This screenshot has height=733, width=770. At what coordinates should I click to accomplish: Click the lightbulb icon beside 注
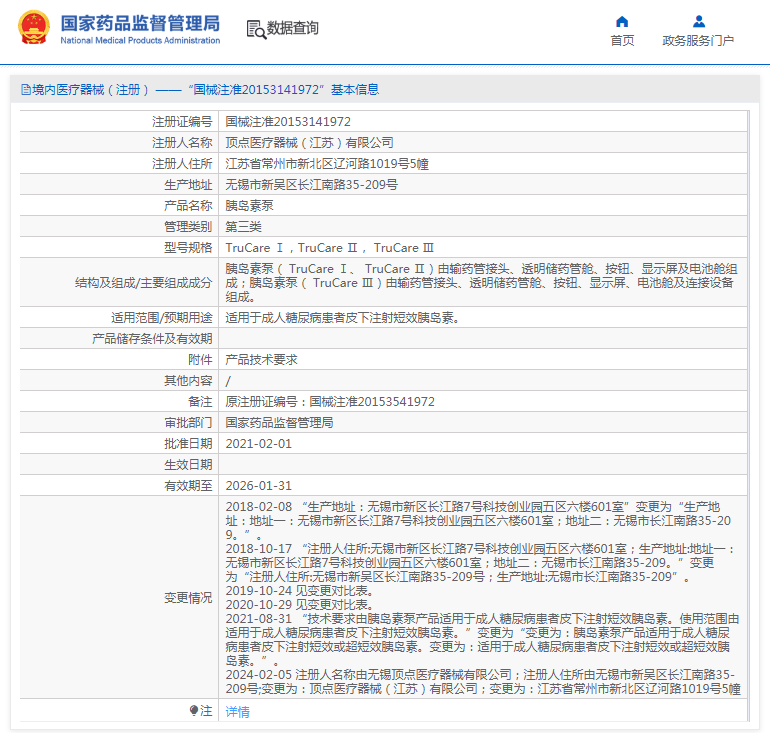coord(194,711)
